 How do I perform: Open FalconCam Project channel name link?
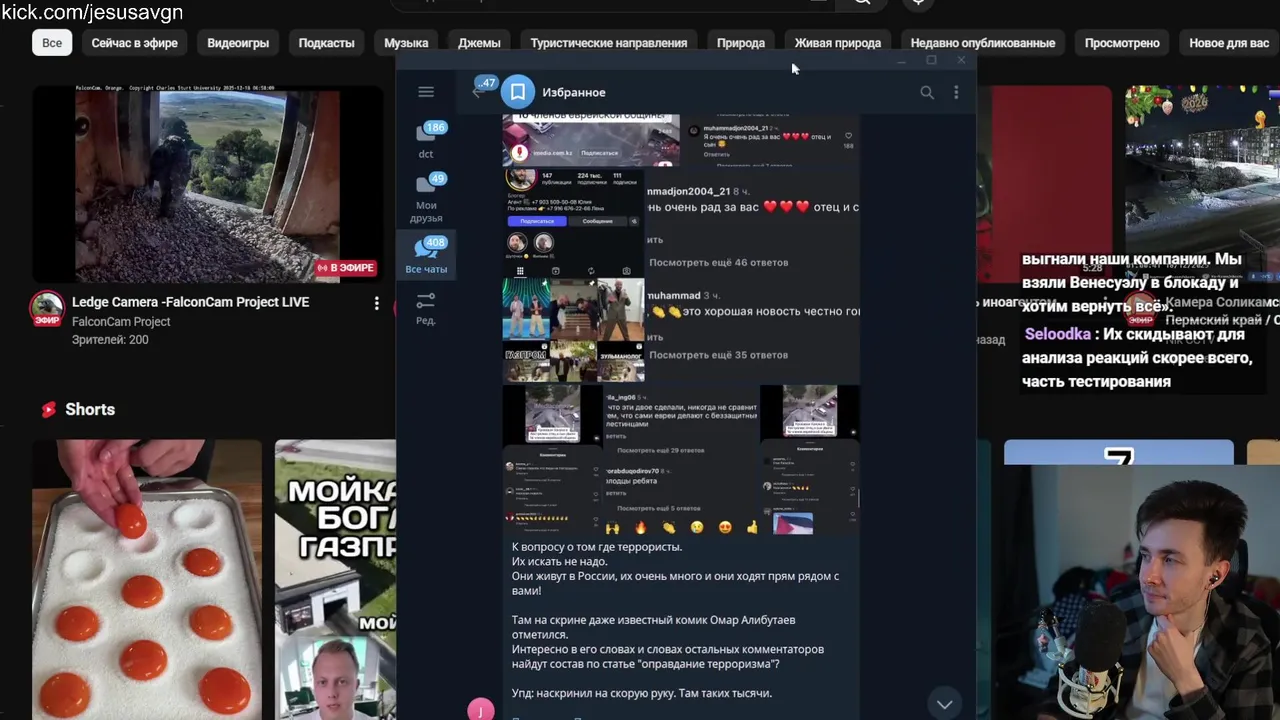pos(121,322)
